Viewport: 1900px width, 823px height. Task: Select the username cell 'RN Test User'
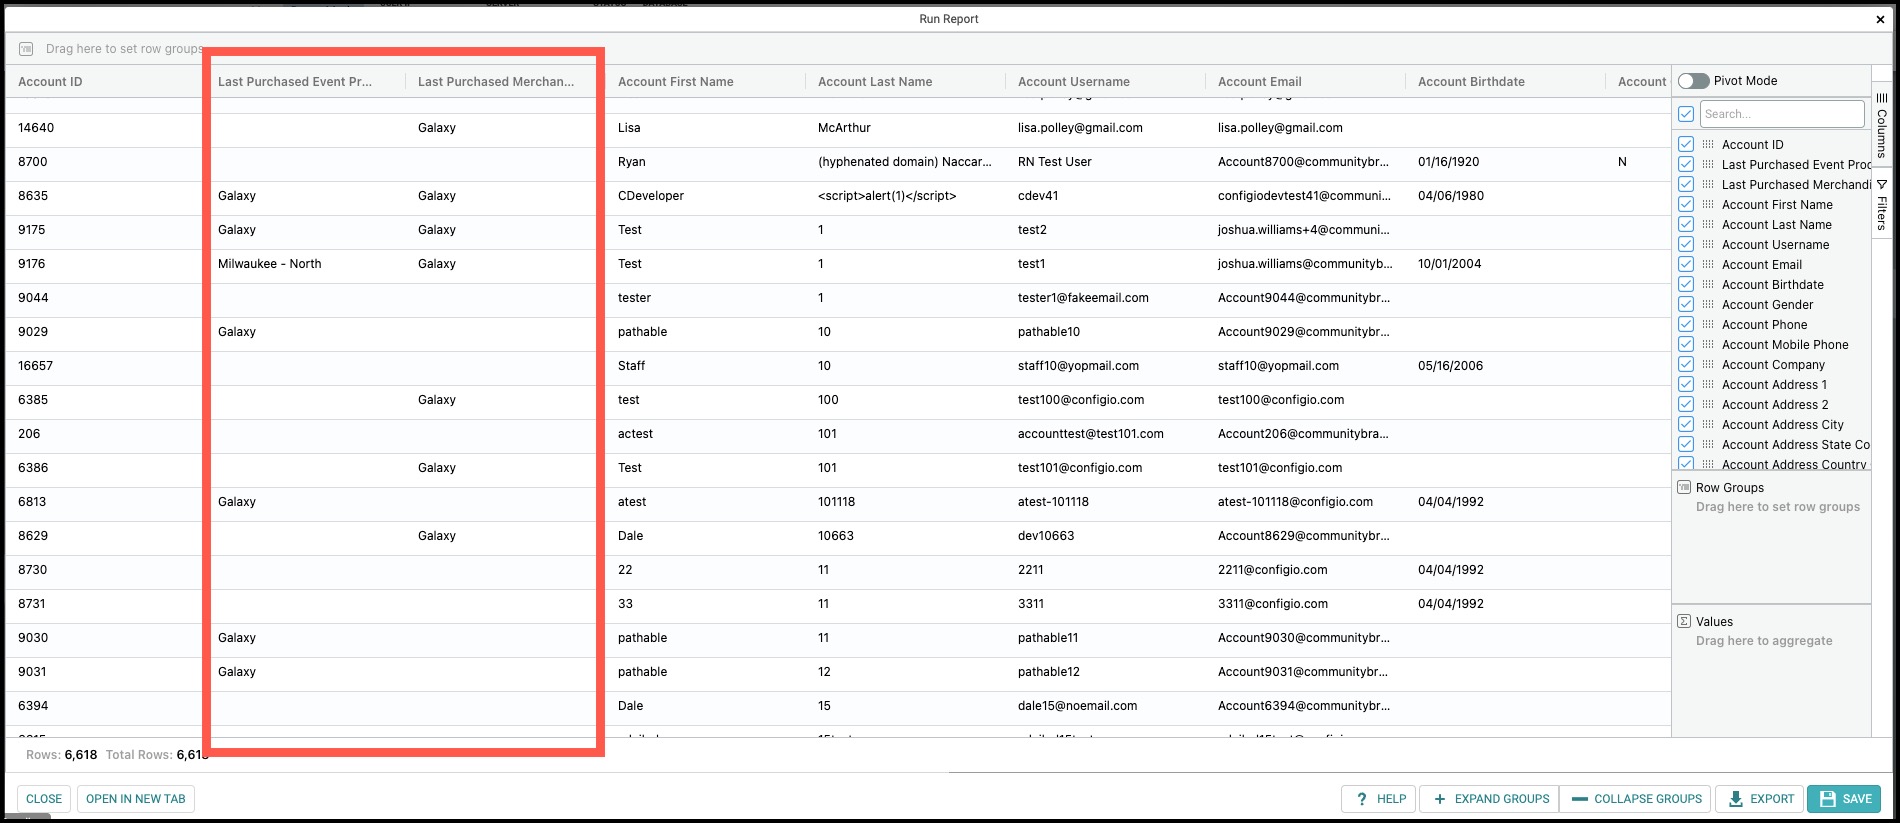(x=1055, y=162)
